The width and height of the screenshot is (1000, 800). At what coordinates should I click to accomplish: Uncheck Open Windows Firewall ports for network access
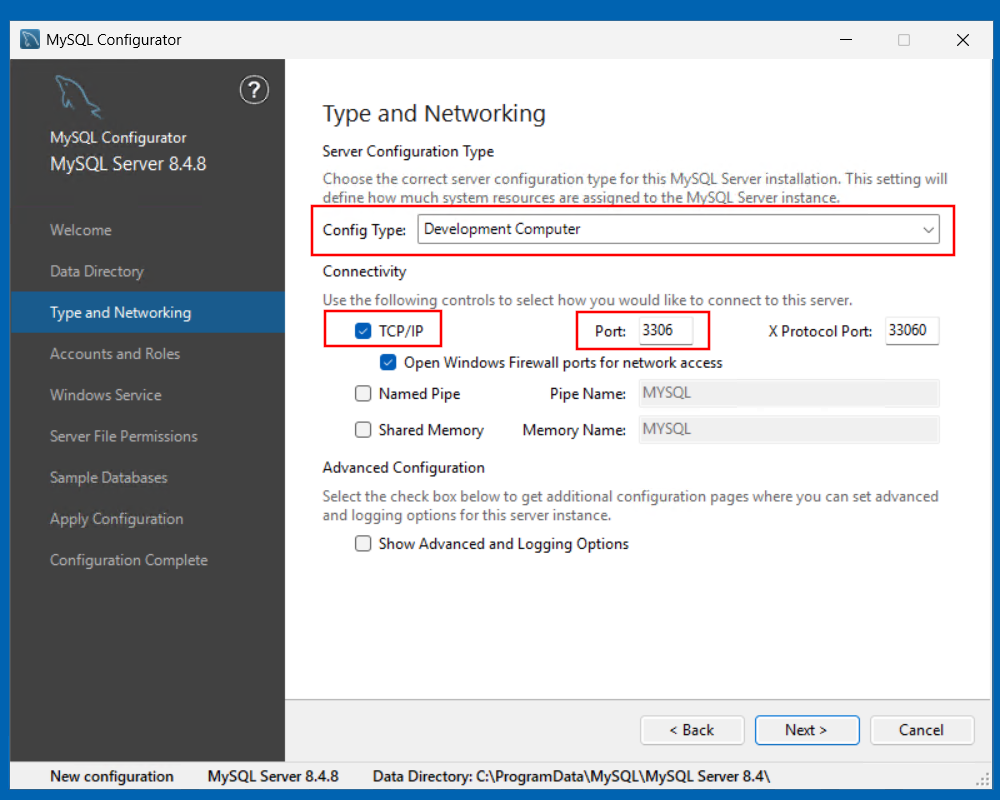click(x=388, y=362)
